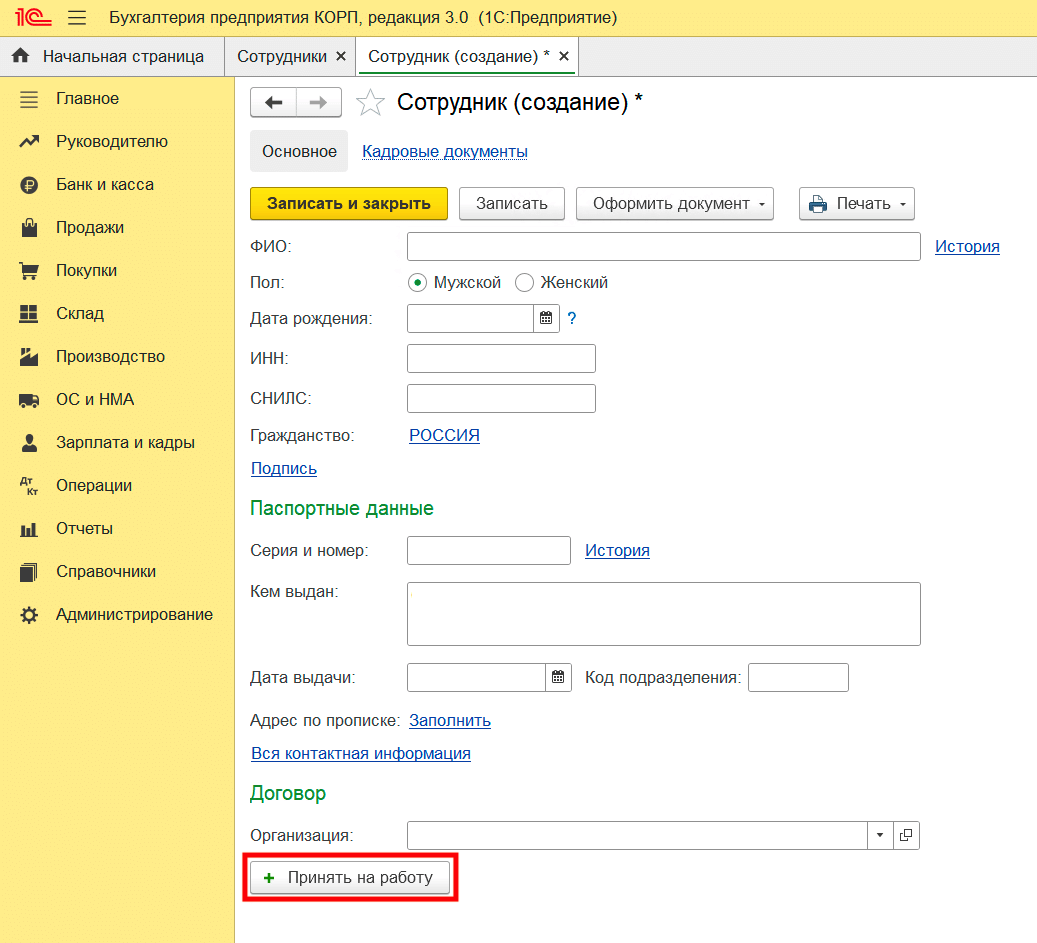Open the hamburger main menu icon

click(x=76, y=18)
